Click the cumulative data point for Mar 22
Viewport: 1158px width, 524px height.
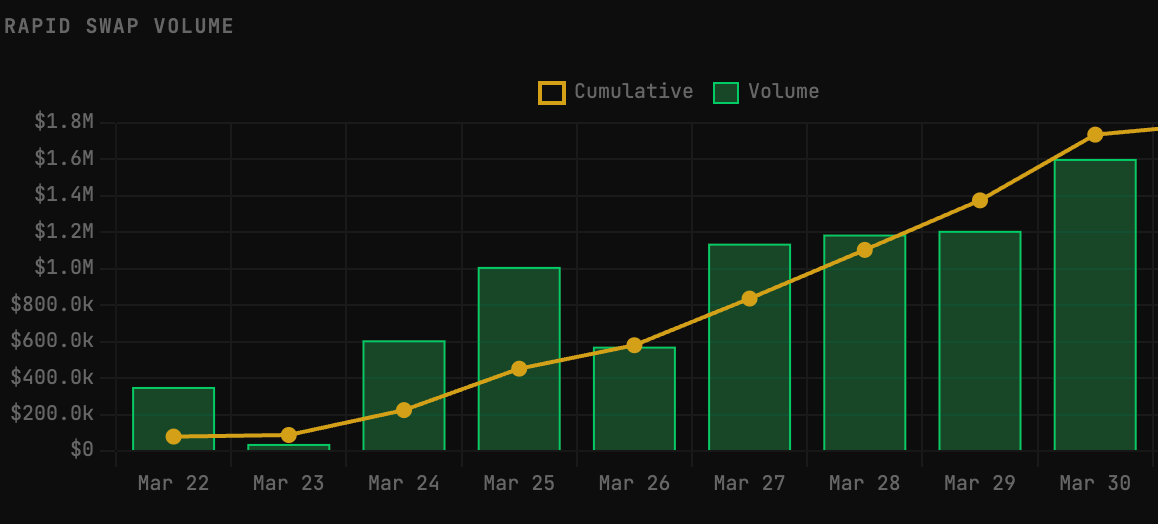pos(174,437)
